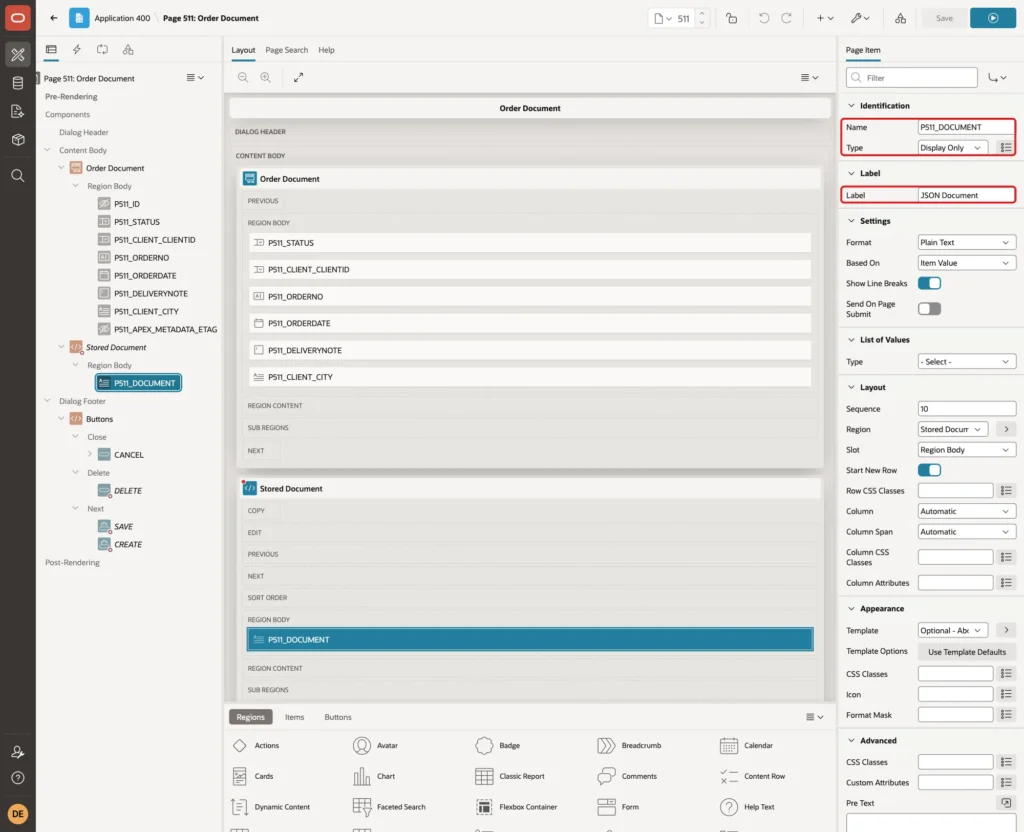Switch to Dynamic Actions lightning tab
This screenshot has width=1024, height=832.
(x=76, y=50)
